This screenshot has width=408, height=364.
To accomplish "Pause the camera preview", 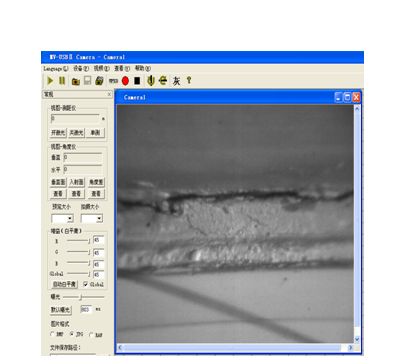I will point(62,81).
